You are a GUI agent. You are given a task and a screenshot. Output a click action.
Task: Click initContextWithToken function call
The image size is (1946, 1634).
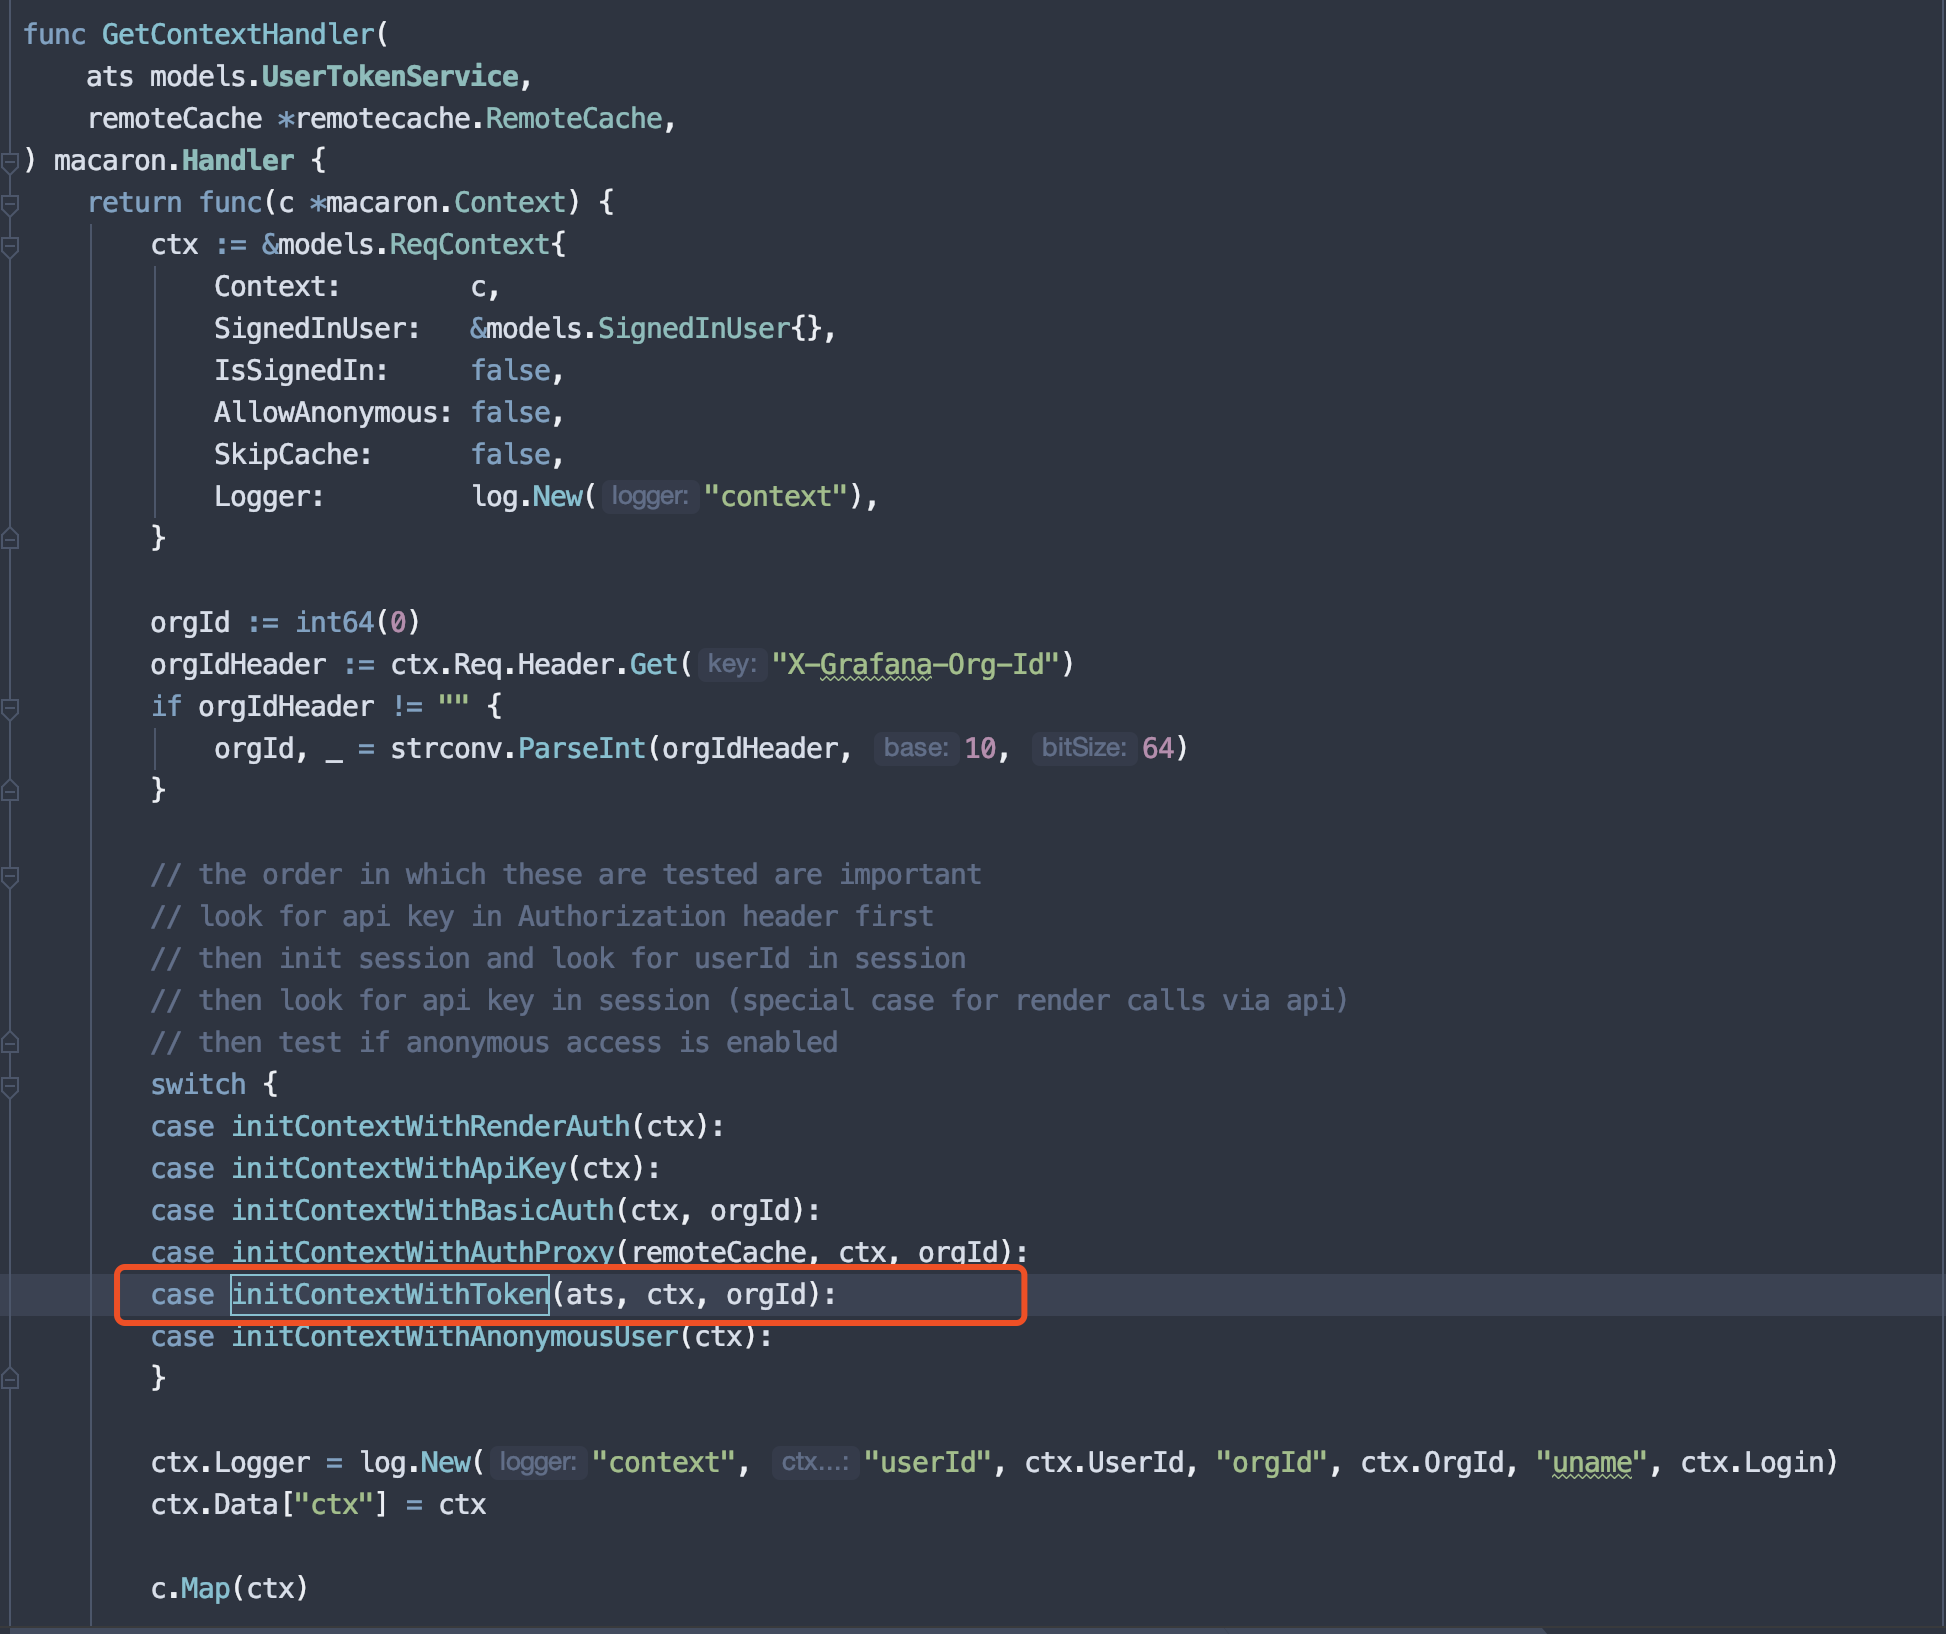[x=390, y=1294]
